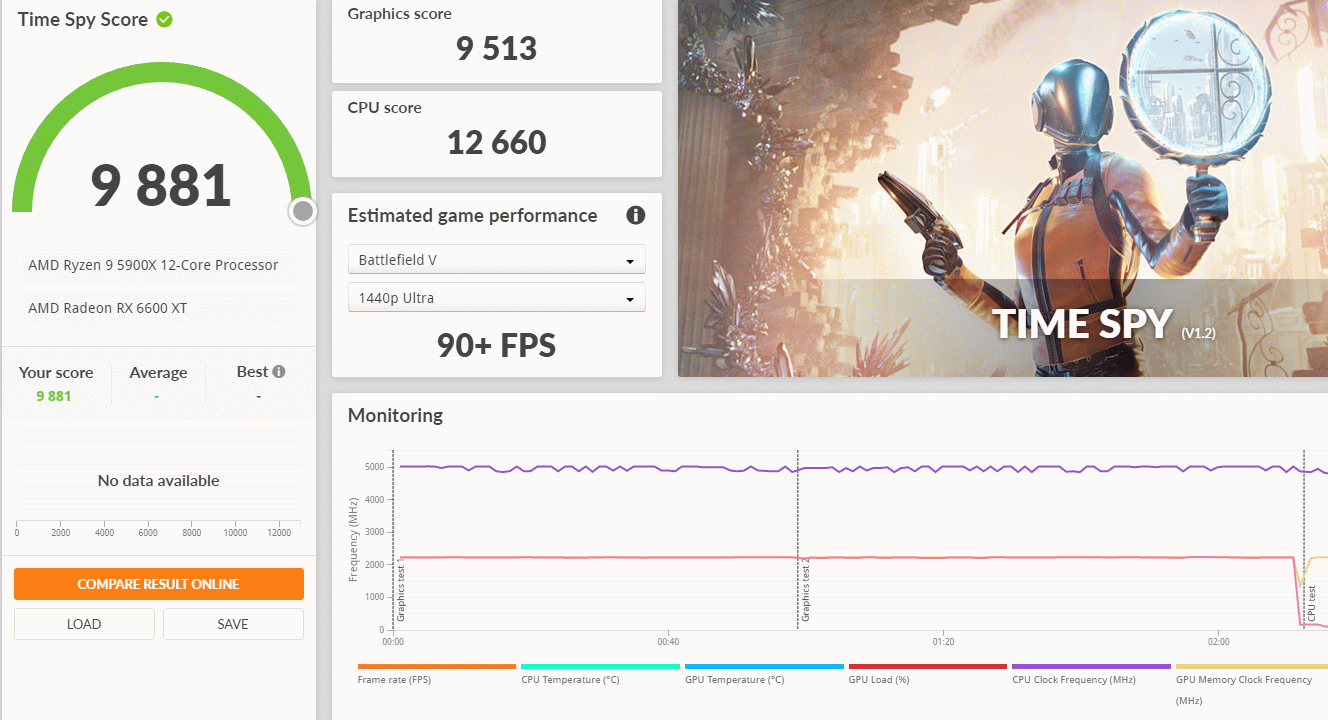Open the Battlefield V game dropdown

pos(496,260)
